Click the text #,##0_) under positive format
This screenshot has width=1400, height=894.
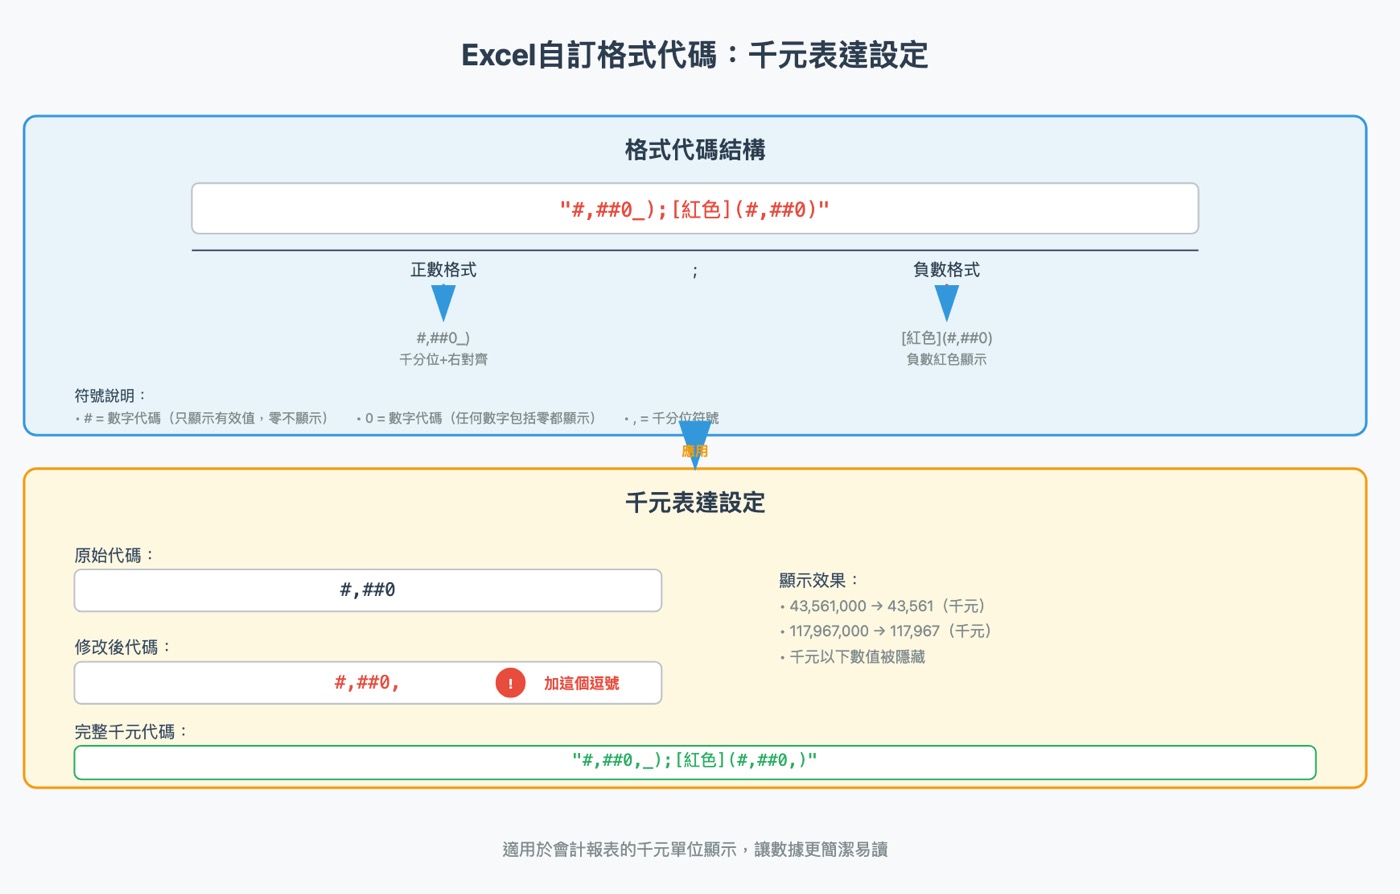pos(443,338)
